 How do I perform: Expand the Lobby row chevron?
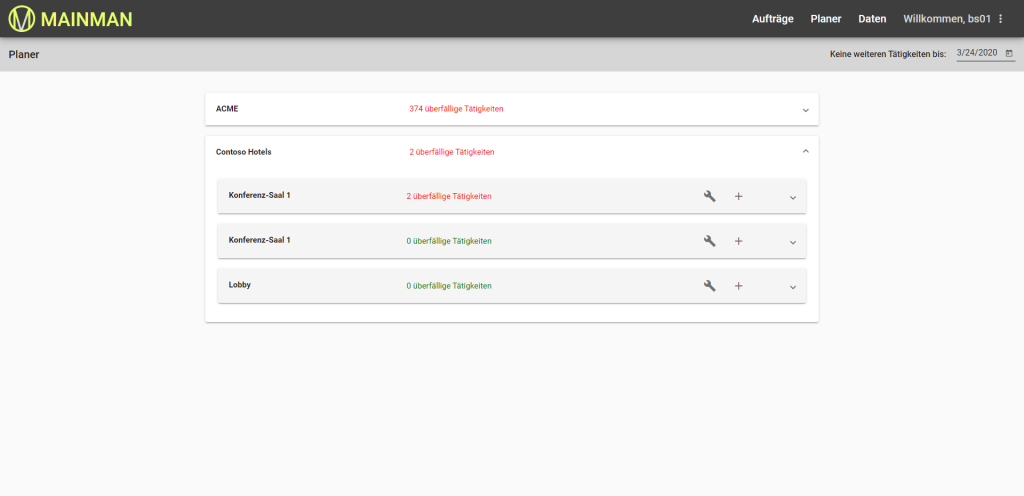coord(793,287)
